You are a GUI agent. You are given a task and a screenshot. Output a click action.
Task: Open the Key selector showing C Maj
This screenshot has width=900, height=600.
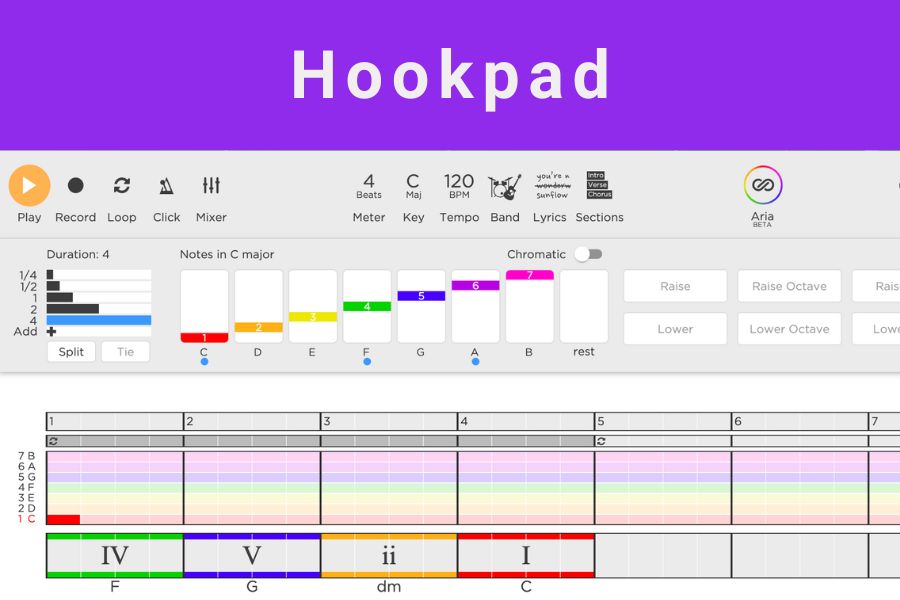tap(413, 186)
